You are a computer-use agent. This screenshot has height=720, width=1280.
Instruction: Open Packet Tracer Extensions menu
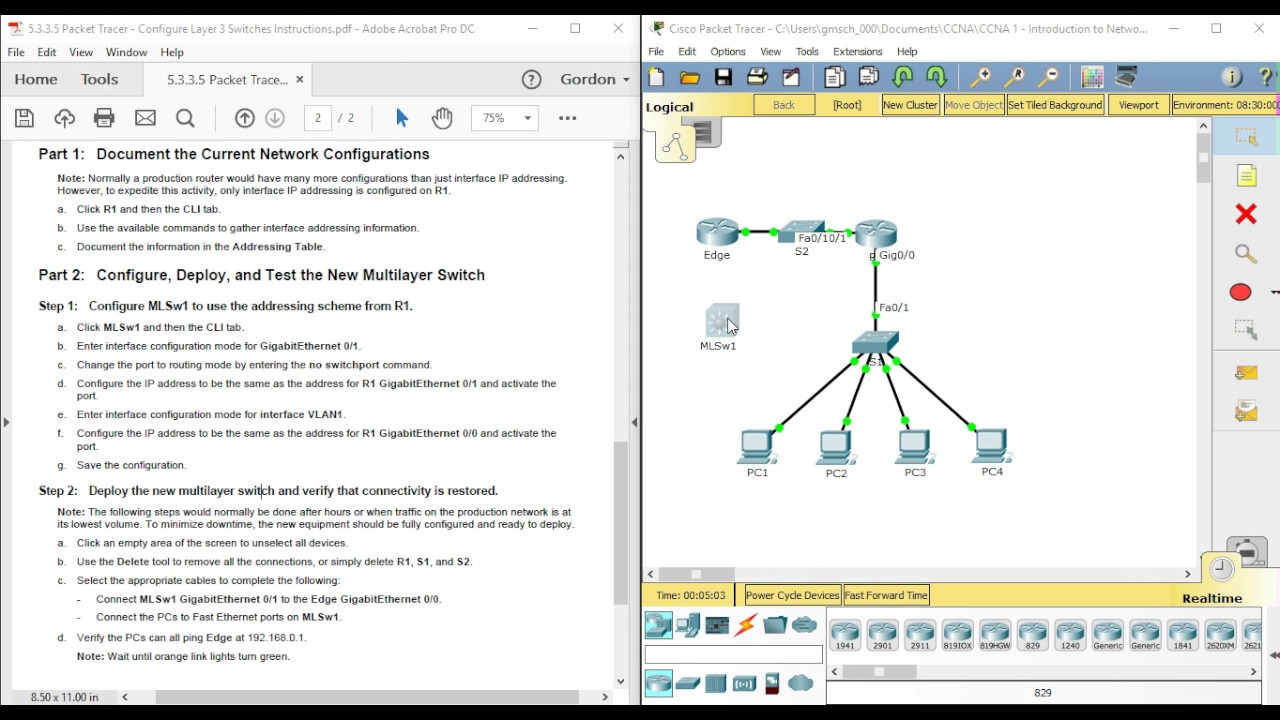pyautogui.click(x=857, y=51)
